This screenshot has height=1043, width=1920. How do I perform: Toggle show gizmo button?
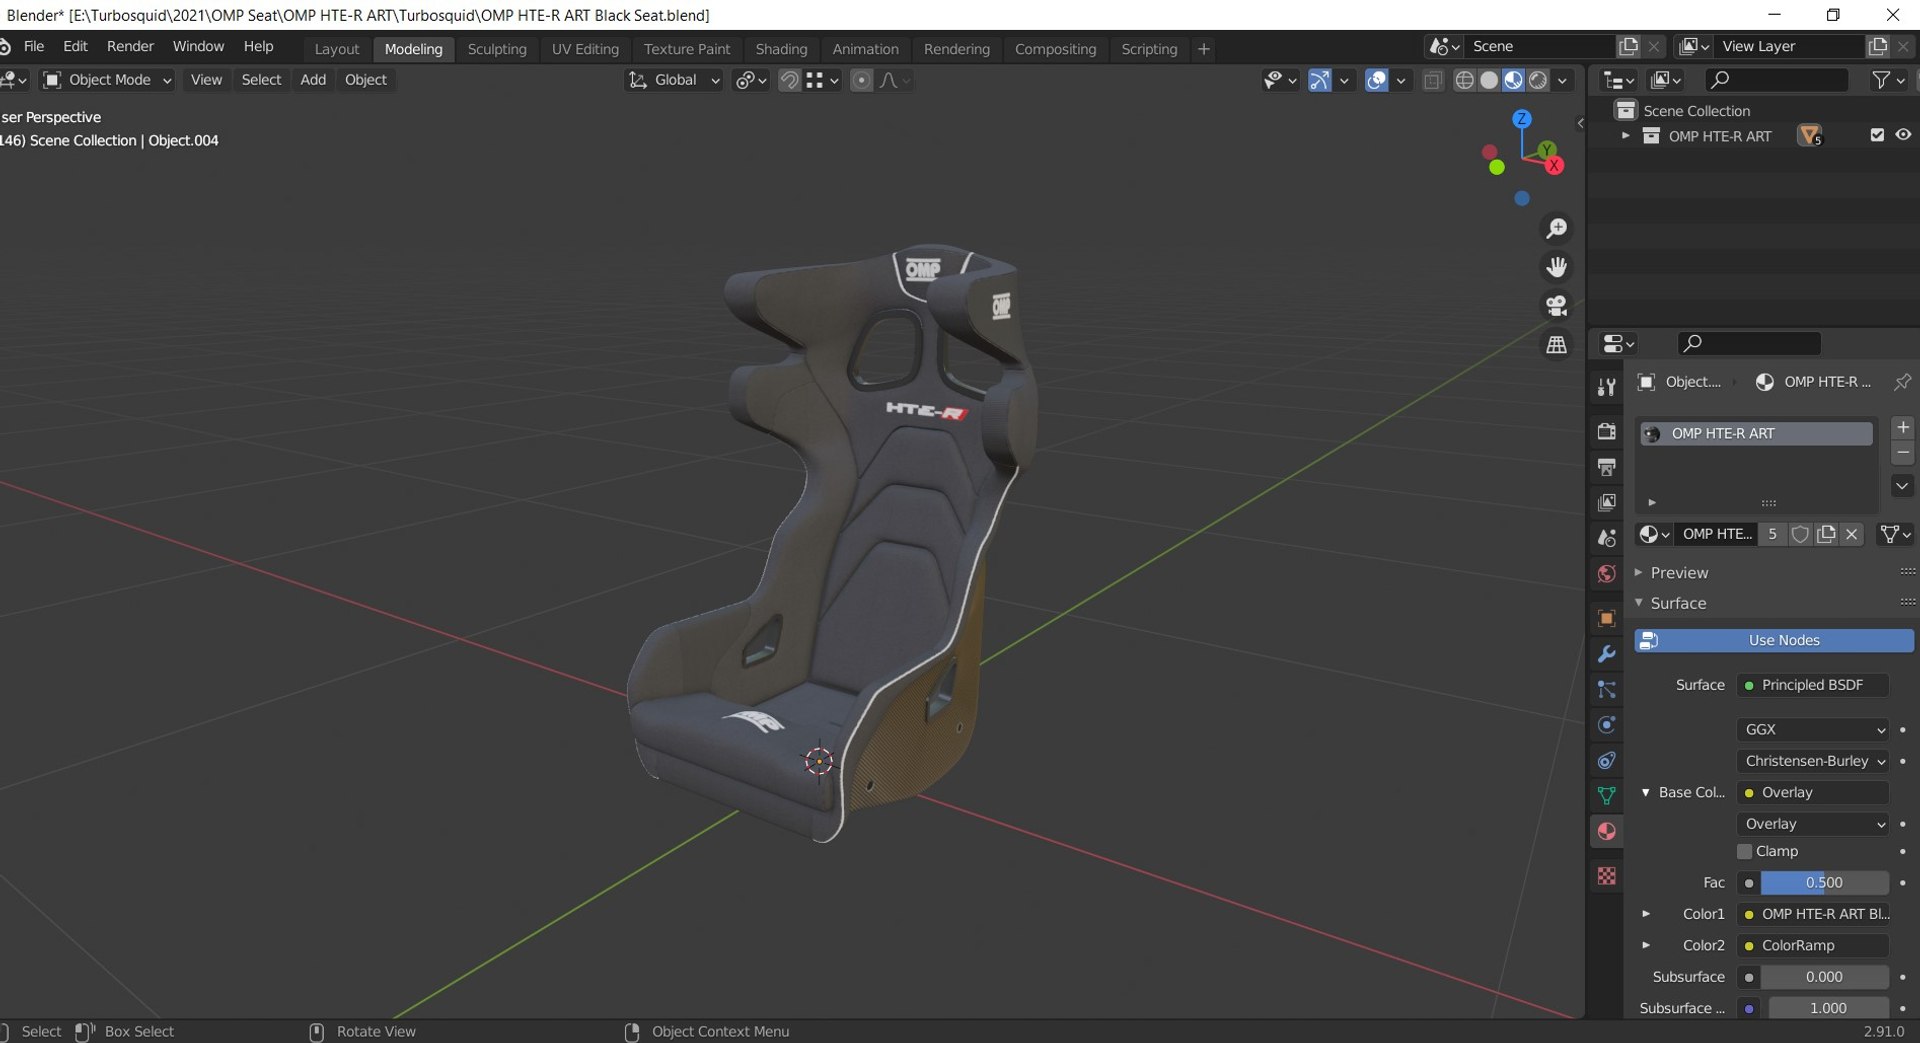[x=1320, y=80]
